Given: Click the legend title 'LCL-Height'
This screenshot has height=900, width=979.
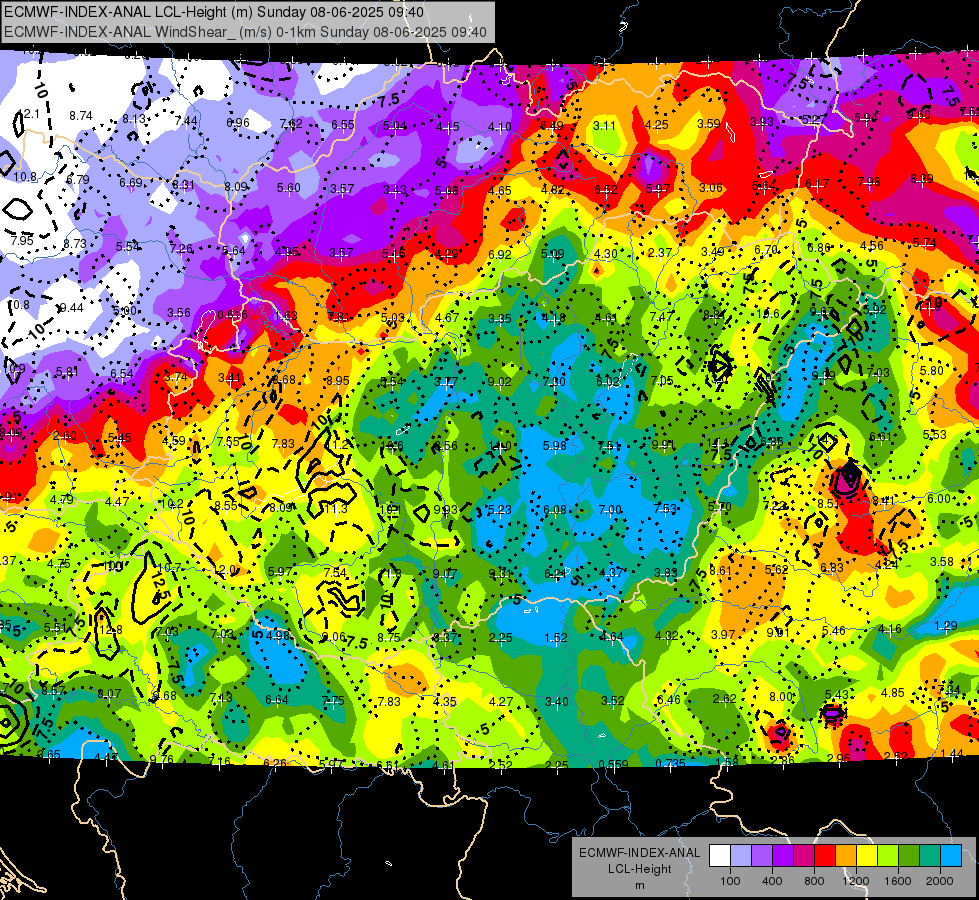Looking at the screenshot, I should click(639, 869).
